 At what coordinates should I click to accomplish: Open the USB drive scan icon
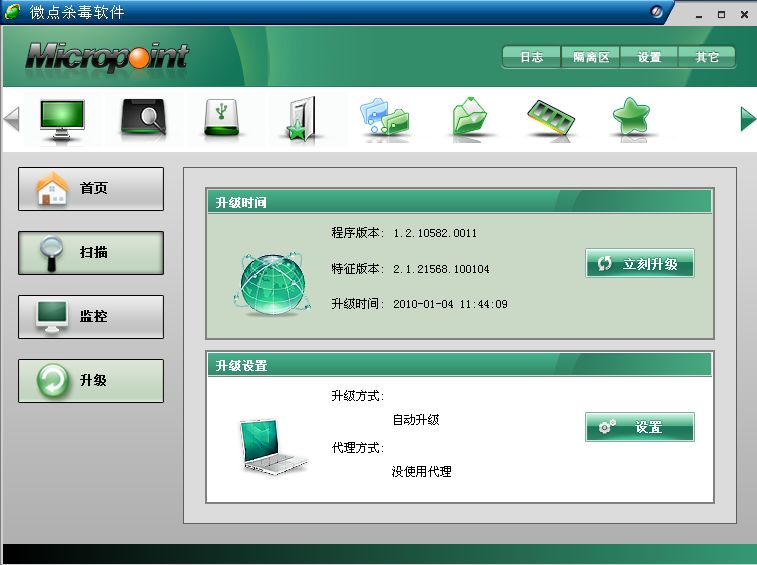tap(222, 117)
